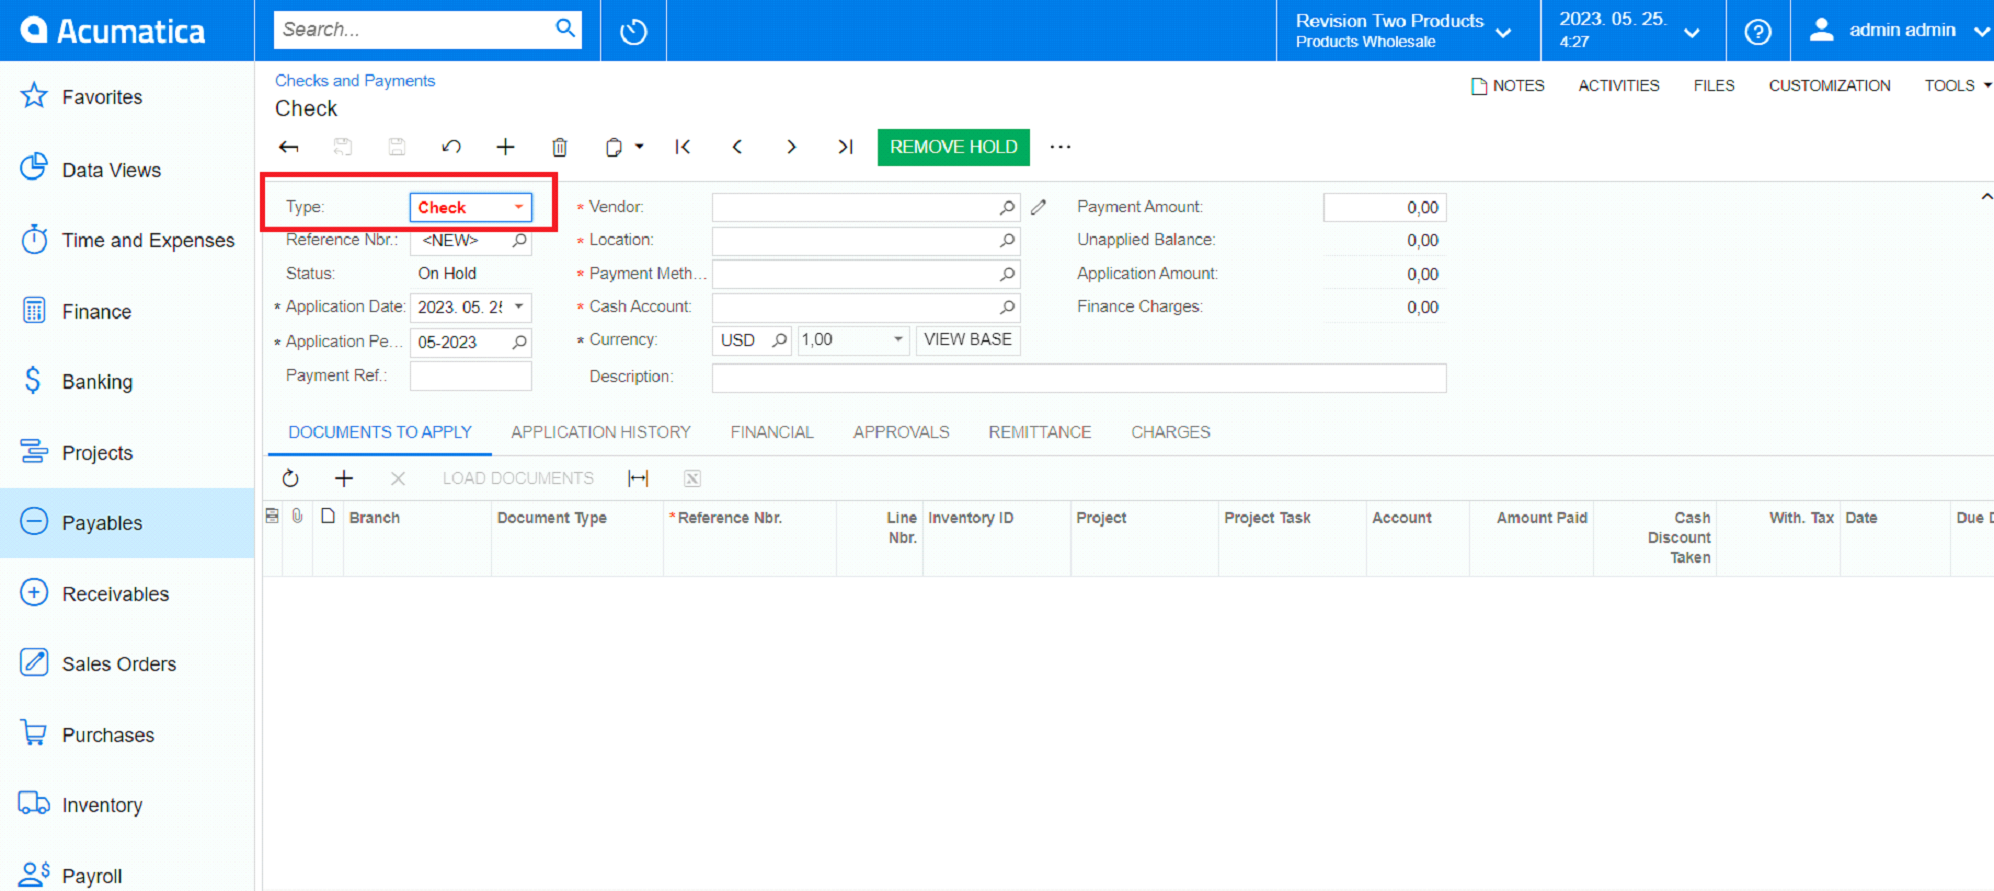Click the fit-to-width columns icon
This screenshot has width=1994, height=891.
pos(638,478)
